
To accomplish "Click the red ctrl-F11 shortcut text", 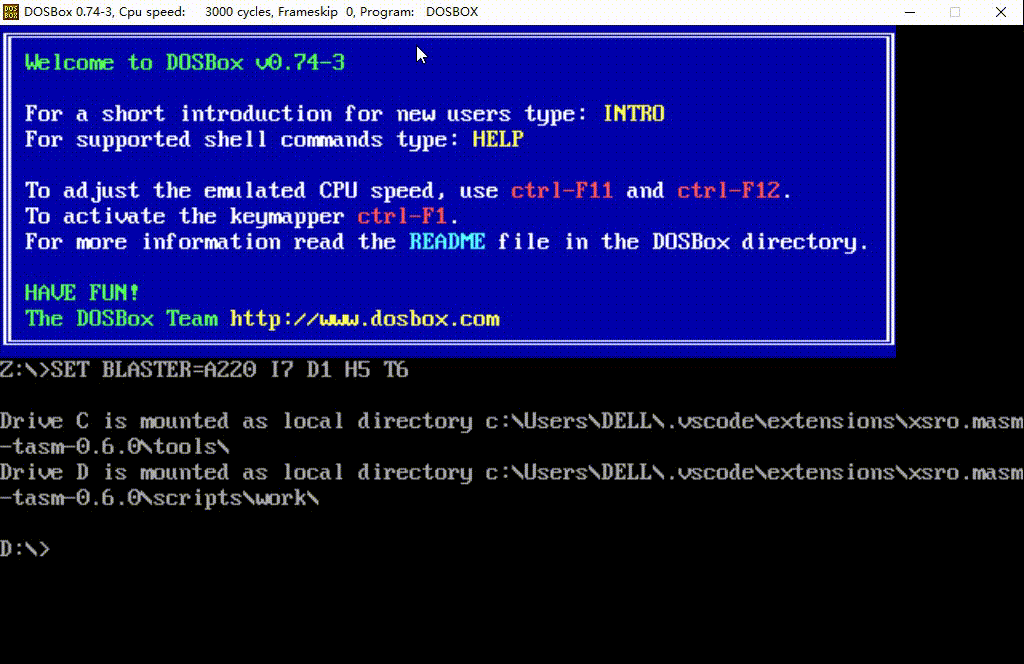I will (562, 191).
